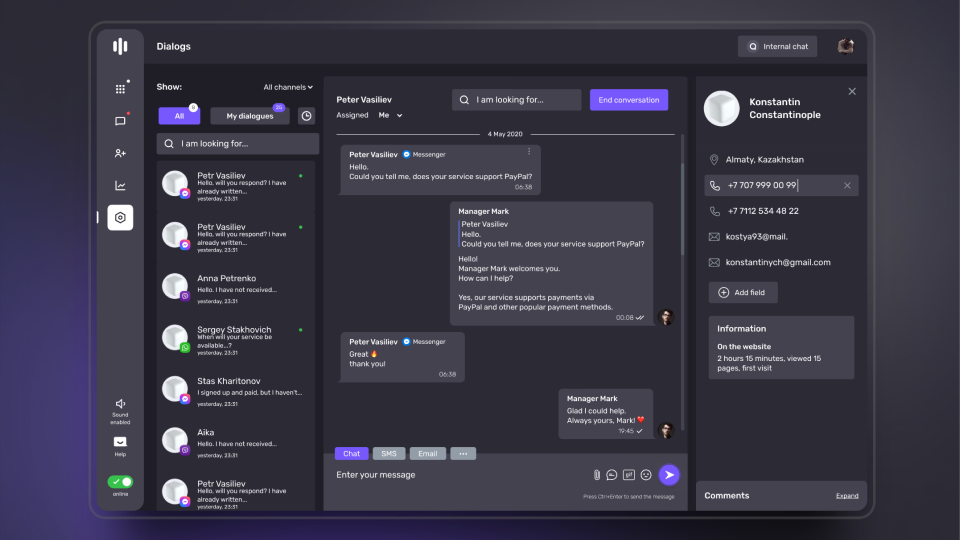This screenshot has height=540, width=960.
Task: Open options menu on first Peter Vasiliev message
Action: click(529, 151)
